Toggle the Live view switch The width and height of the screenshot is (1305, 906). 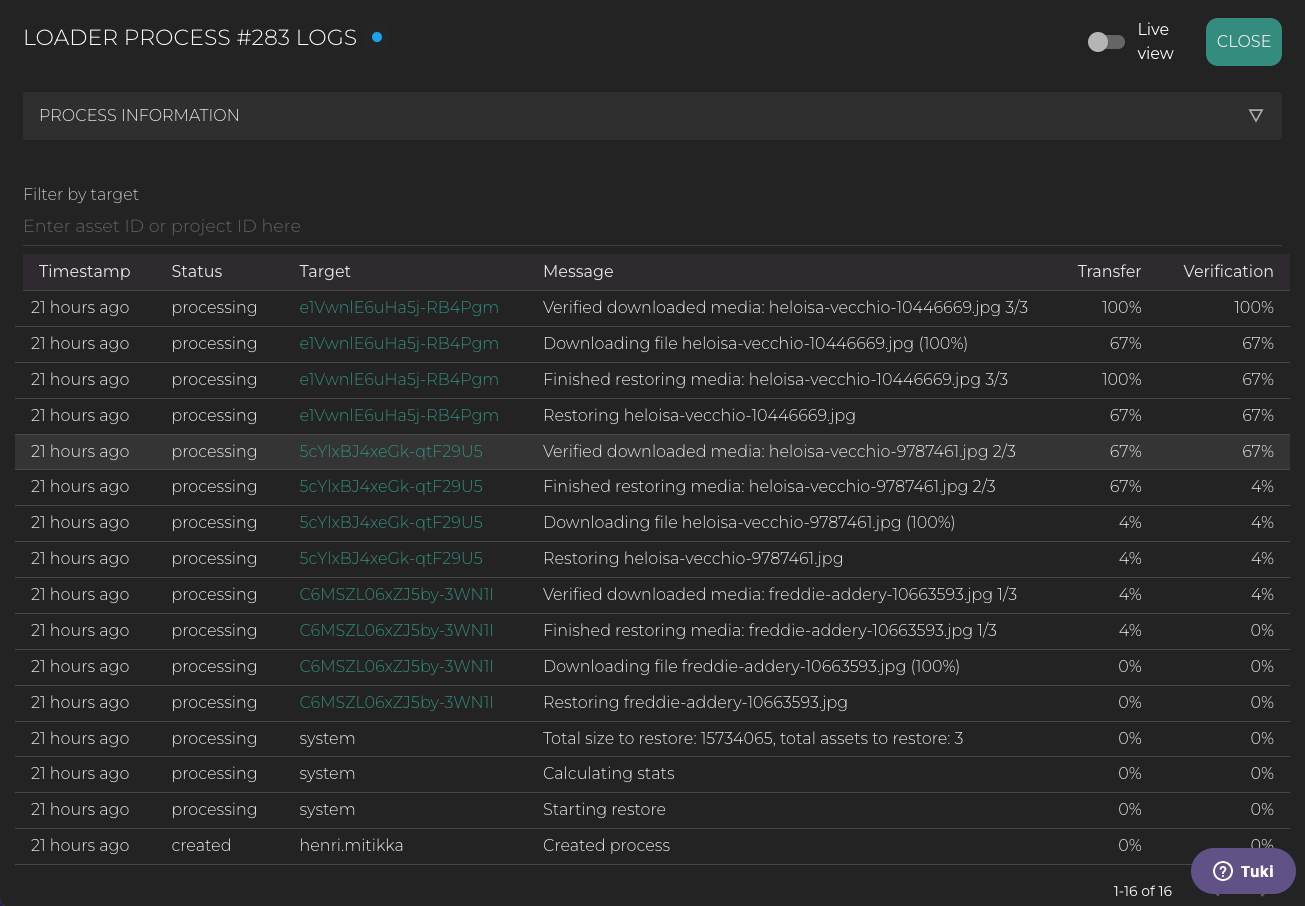click(1106, 42)
